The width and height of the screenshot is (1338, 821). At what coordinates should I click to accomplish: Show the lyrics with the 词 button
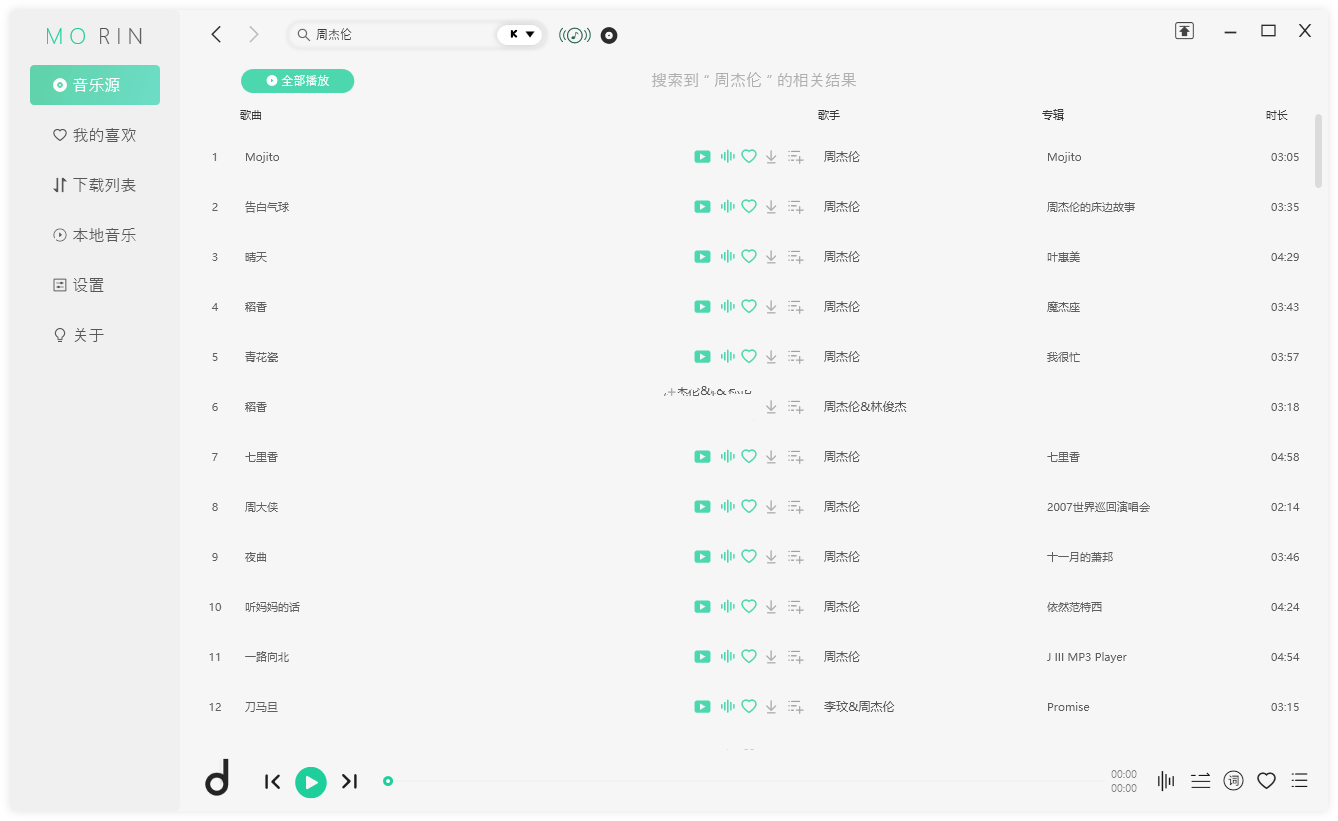click(x=1234, y=781)
